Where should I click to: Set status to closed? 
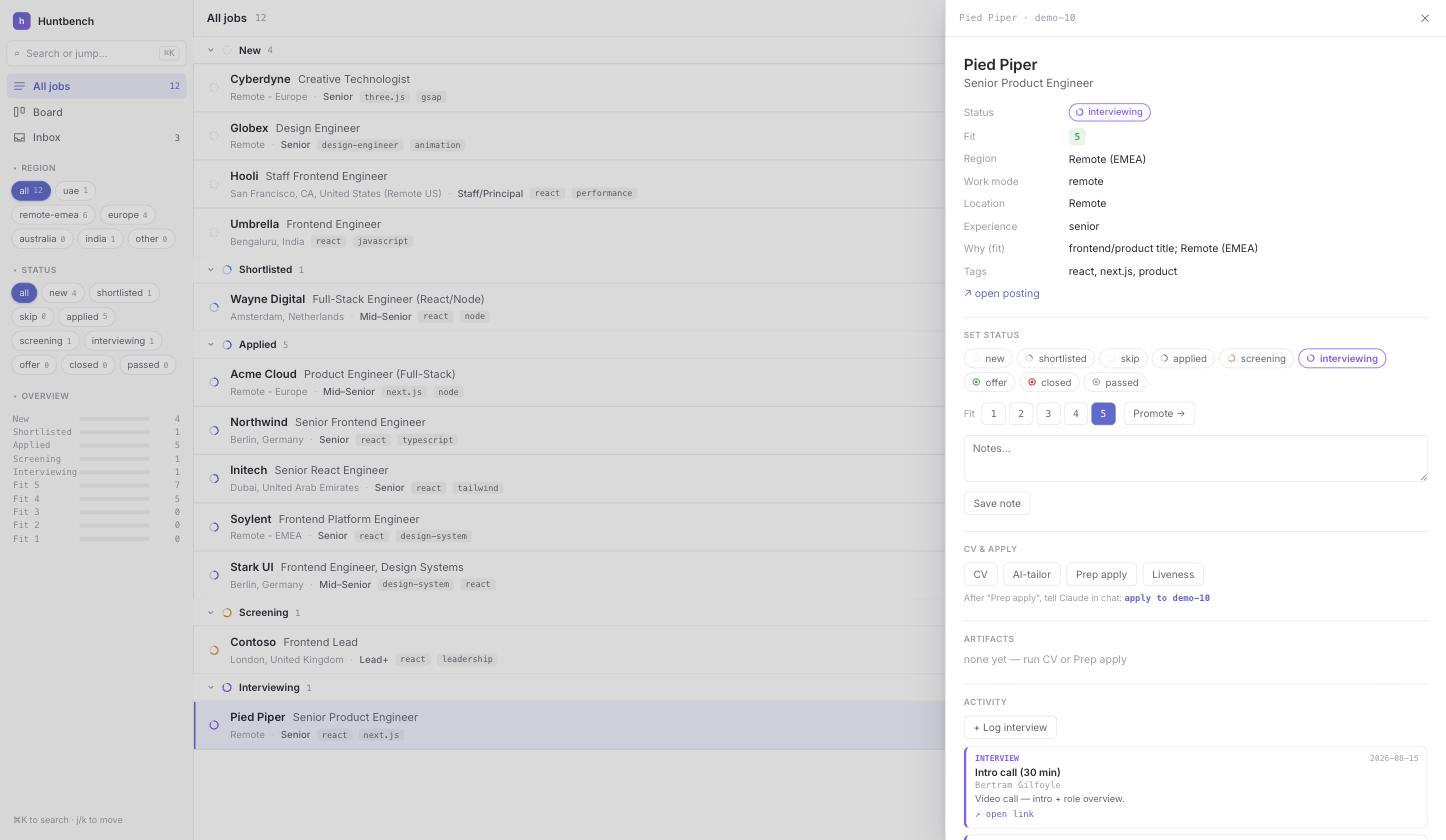pos(1049,382)
